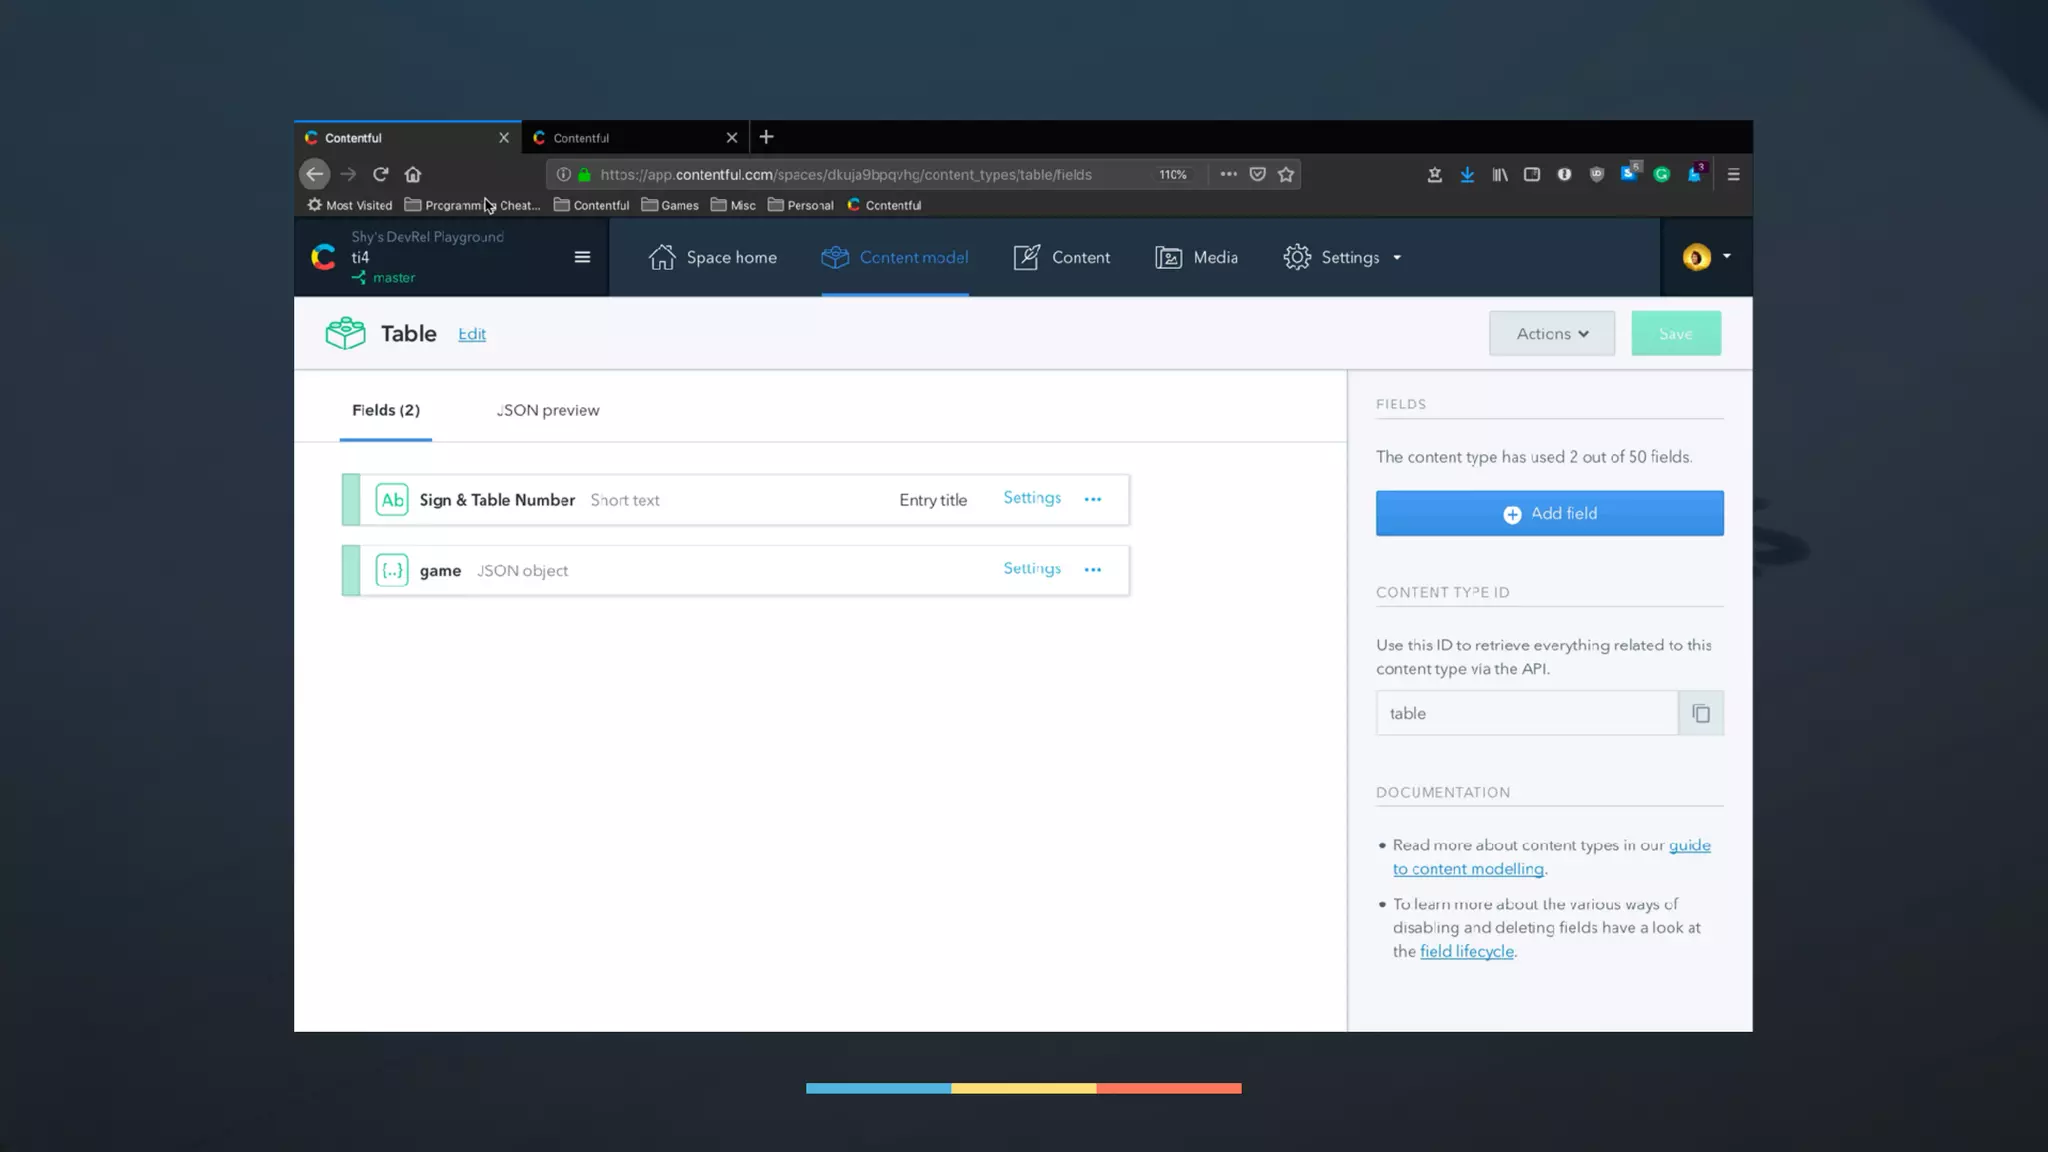Screen dimensions: 2048x1152
Task: Expand the Settings navigation dropdown
Action: [1343, 257]
